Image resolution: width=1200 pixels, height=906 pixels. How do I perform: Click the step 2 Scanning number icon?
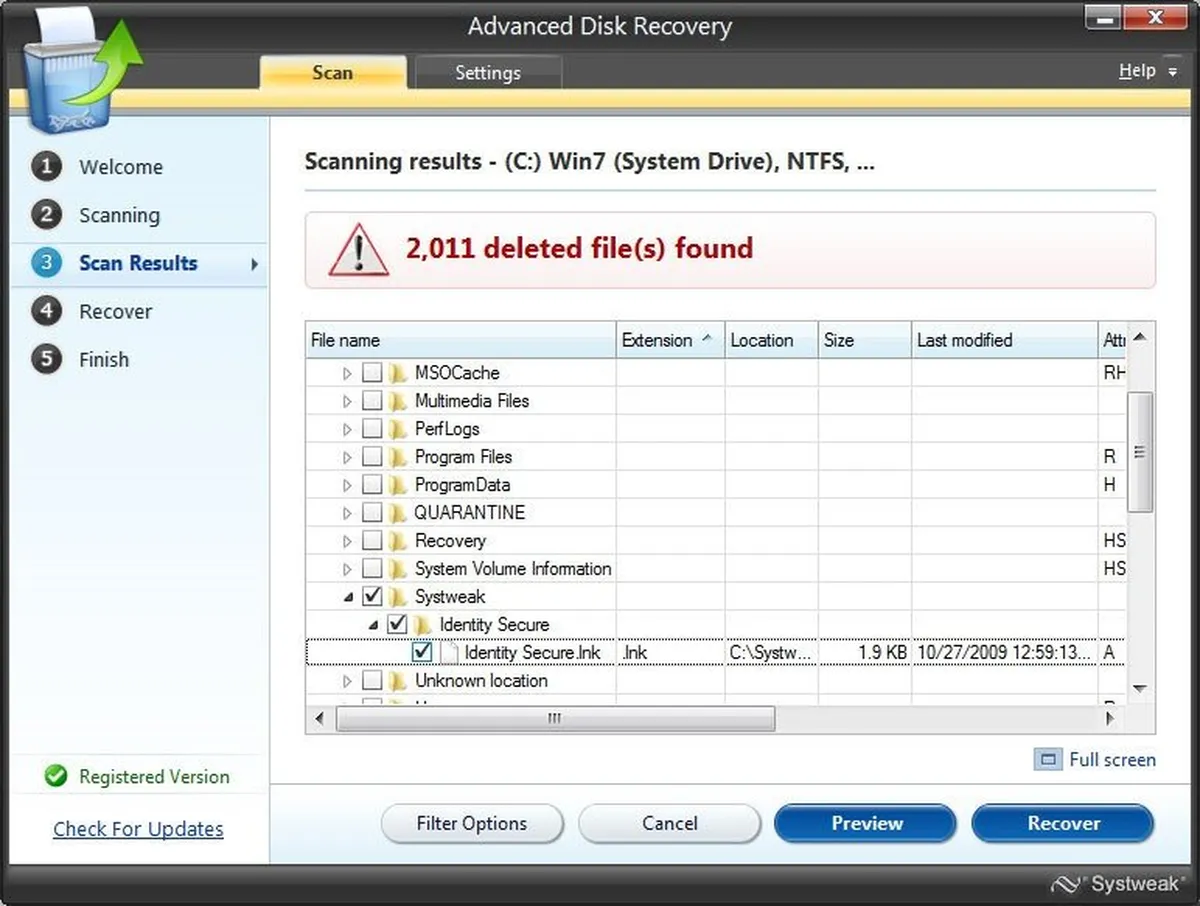(46, 215)
